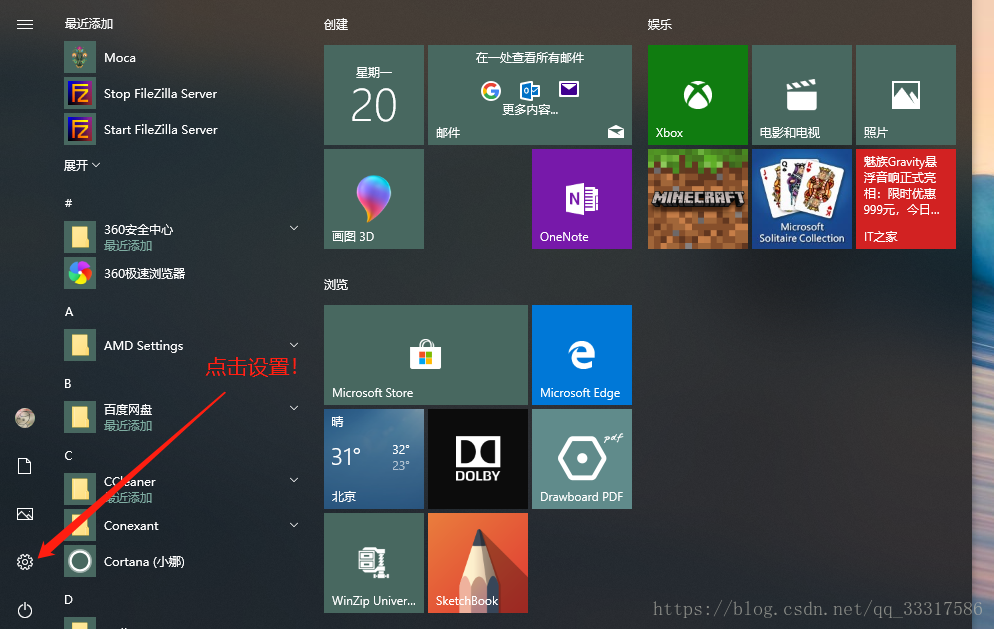Viewport: 994px width, 629px height.
Task: Open the Dolby tile
Action: (x=478, y=459)
